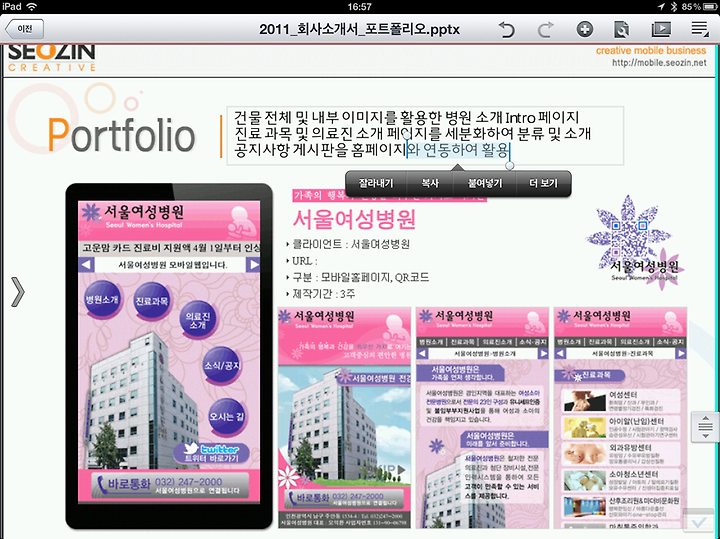
Task: Tap the pink 서울여성병원 heading
Action: pyautogui.click(x=354, y=219)
